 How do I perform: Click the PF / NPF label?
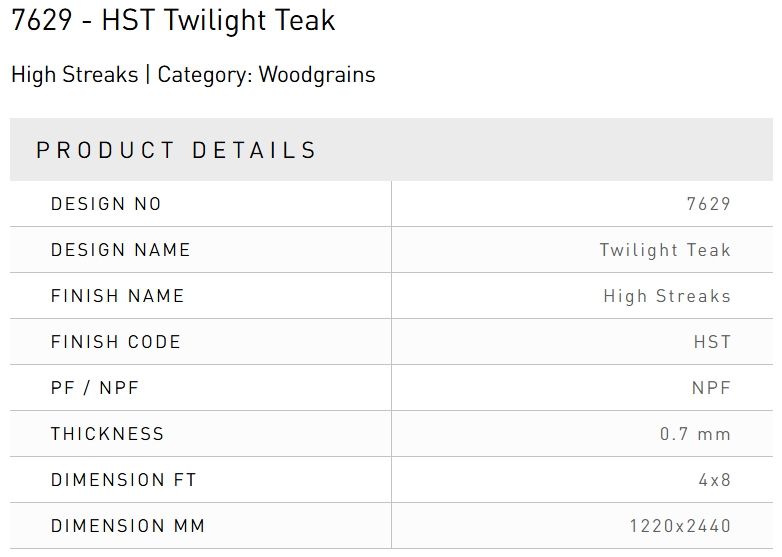[94, 388]
